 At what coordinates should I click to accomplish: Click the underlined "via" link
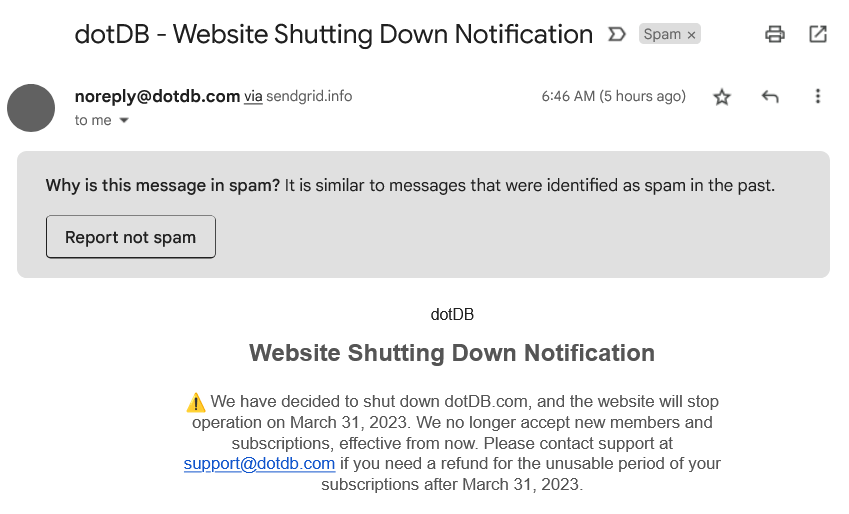[x=253, y=96]
